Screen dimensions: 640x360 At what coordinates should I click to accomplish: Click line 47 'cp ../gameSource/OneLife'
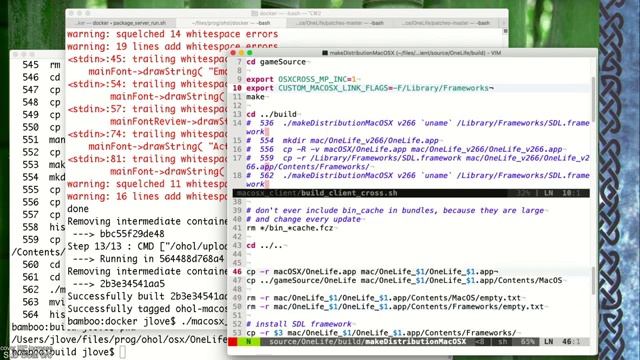[x=404, y=281]
